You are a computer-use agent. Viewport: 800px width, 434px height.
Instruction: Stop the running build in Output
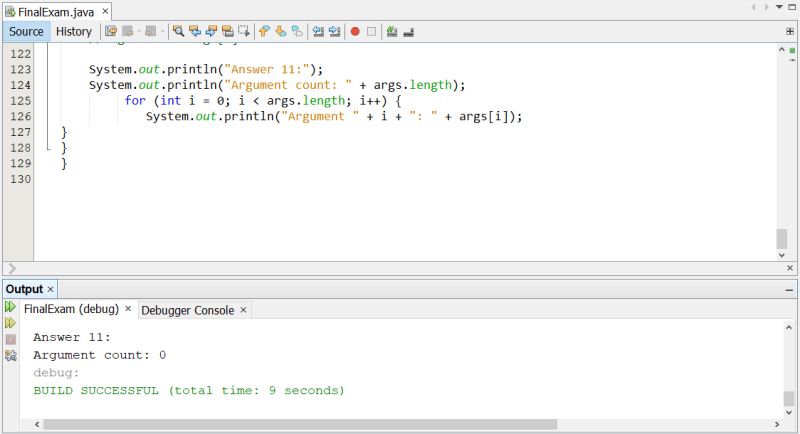pyautogui.click(x=11, y=339)
